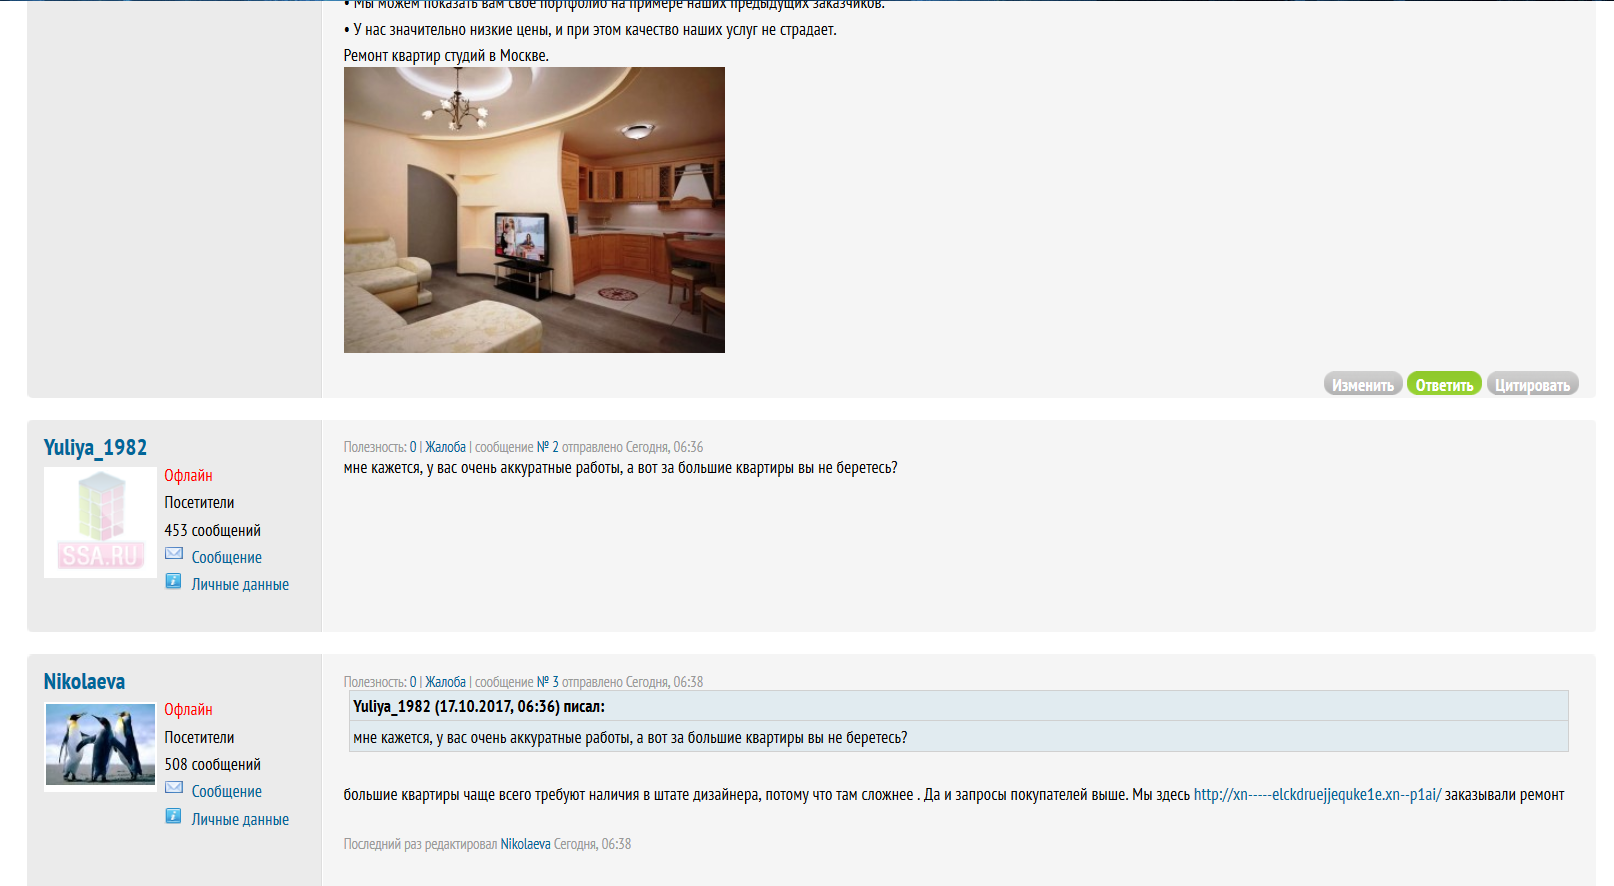Click Жалоба link on message № 3

(x=445, y=682)
